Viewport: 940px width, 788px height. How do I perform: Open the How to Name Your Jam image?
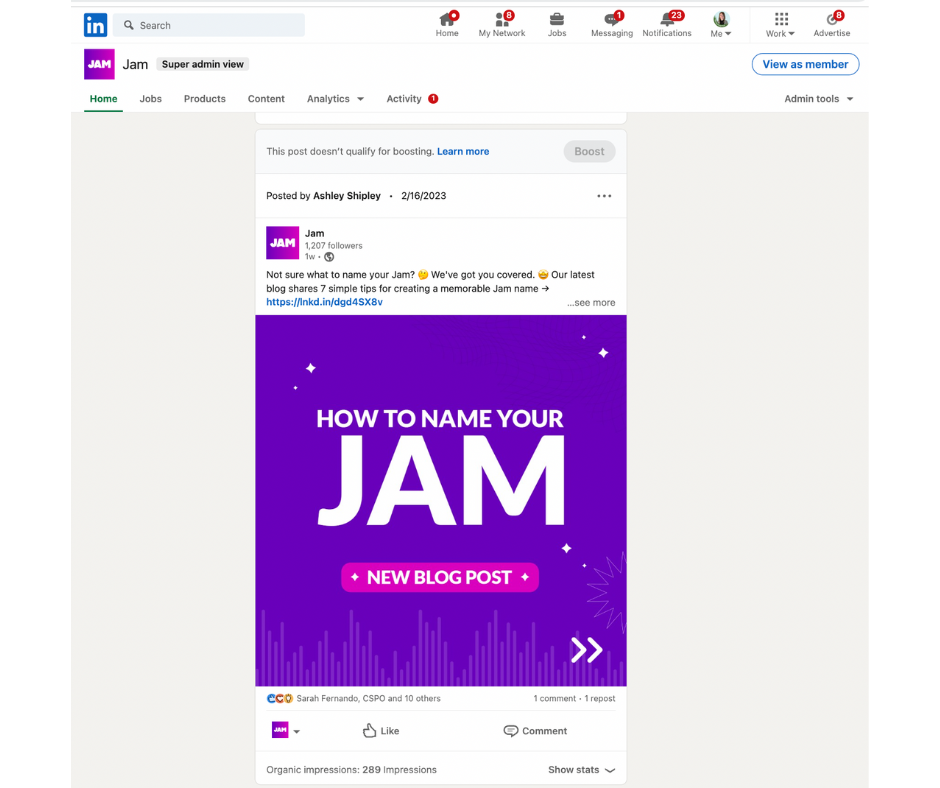coord(441,500)
